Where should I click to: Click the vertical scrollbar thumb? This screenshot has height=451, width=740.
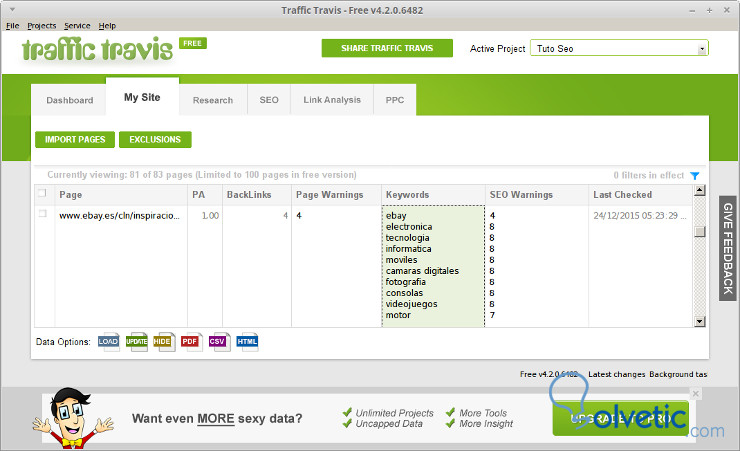(x=699, y=231)
